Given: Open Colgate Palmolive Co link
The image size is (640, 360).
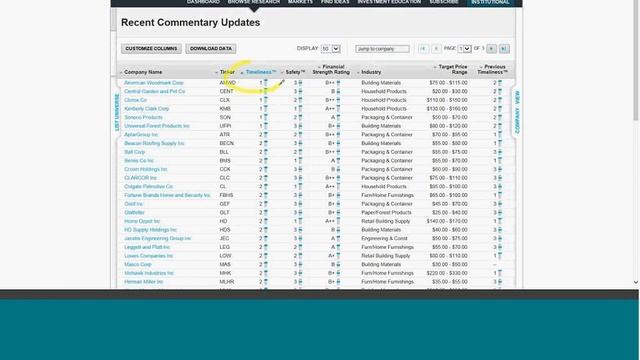Looking at the screenshot, I should click(149, 187).
